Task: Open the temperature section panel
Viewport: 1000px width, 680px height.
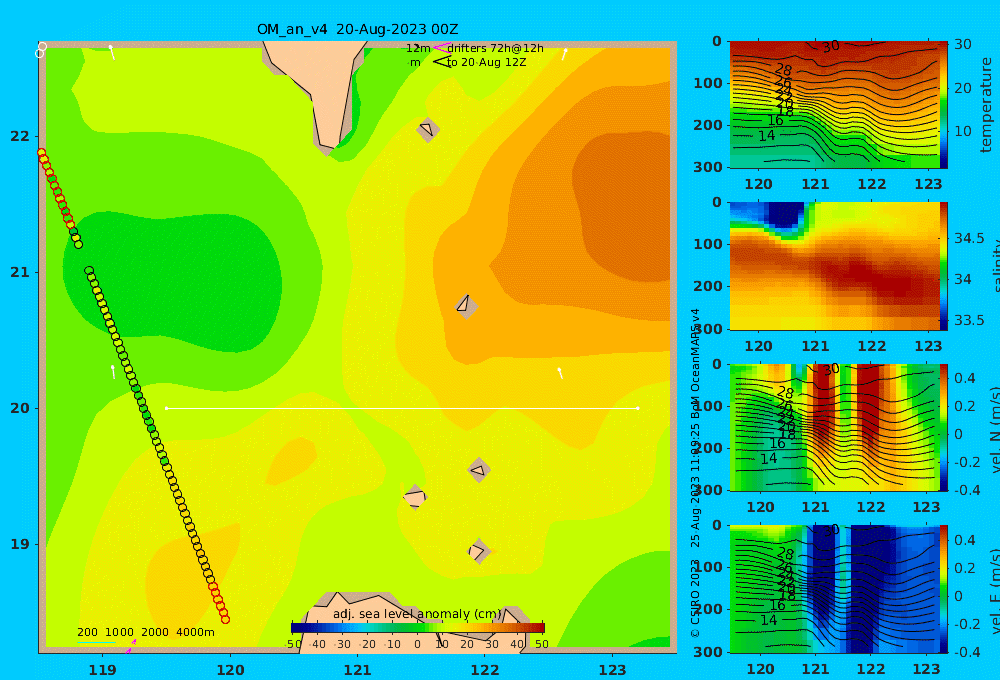Action: (x=834, y=105)
